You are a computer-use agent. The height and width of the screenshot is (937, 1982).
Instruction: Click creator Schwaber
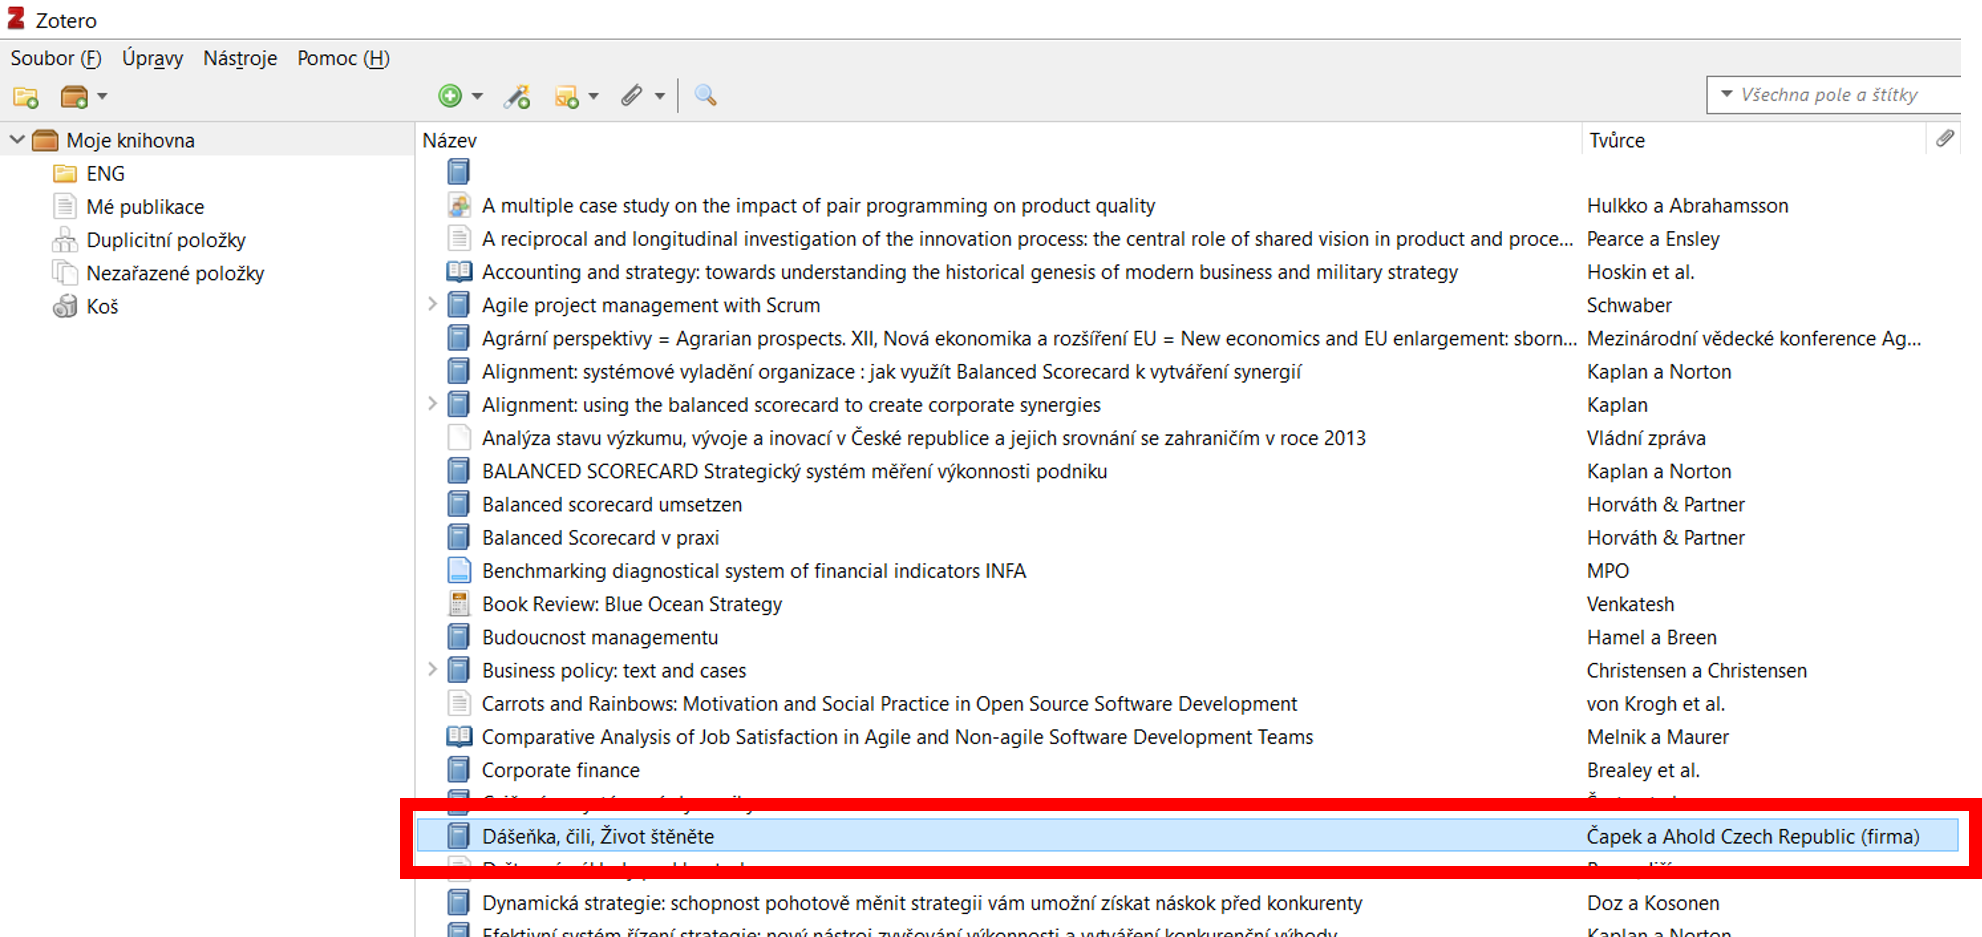1629,305
